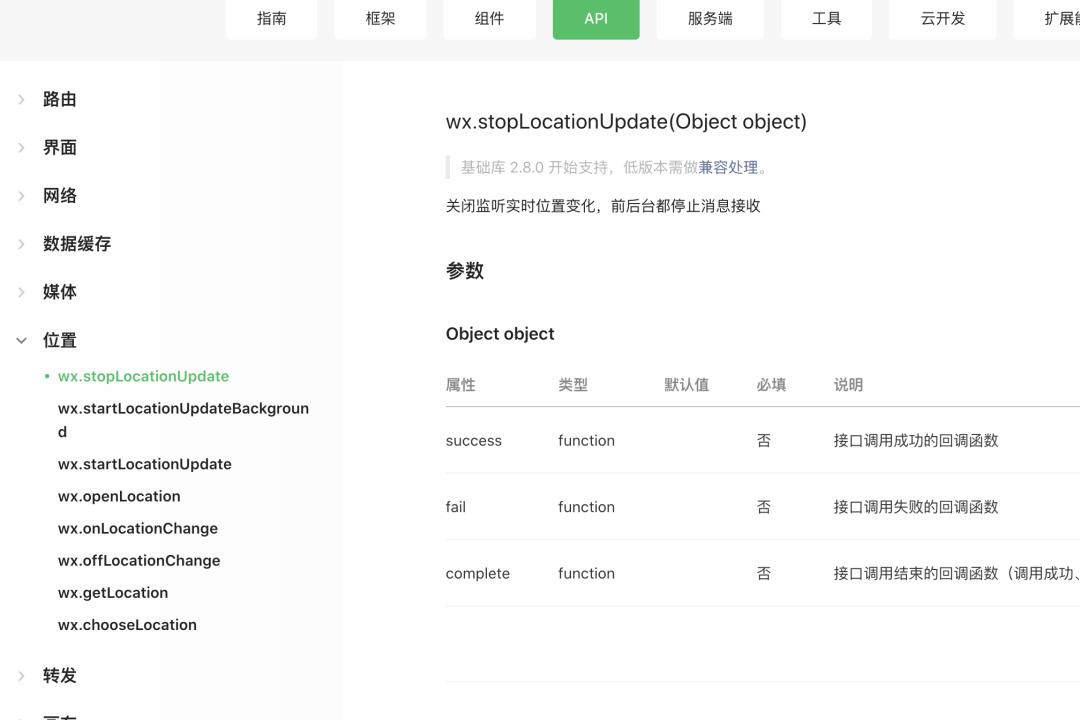Select wx.openLocation in sidebar
1080x720 pixels.
119,496
